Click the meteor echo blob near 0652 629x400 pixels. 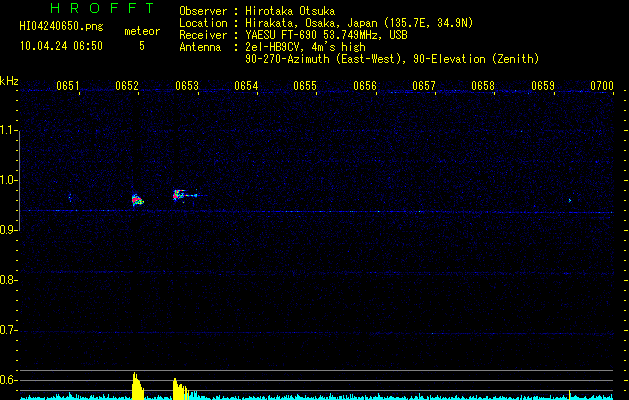pyautogui.click(x=138, y=200)
